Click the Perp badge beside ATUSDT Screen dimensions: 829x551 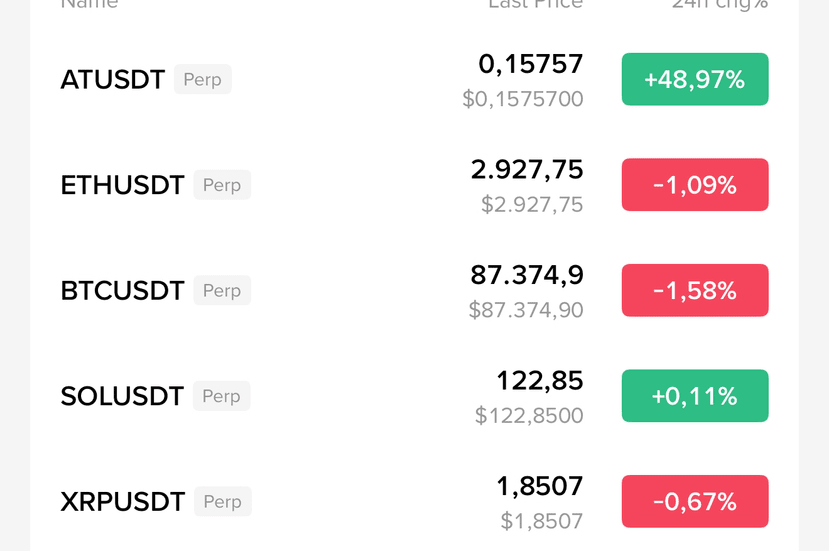coord(202,80)
